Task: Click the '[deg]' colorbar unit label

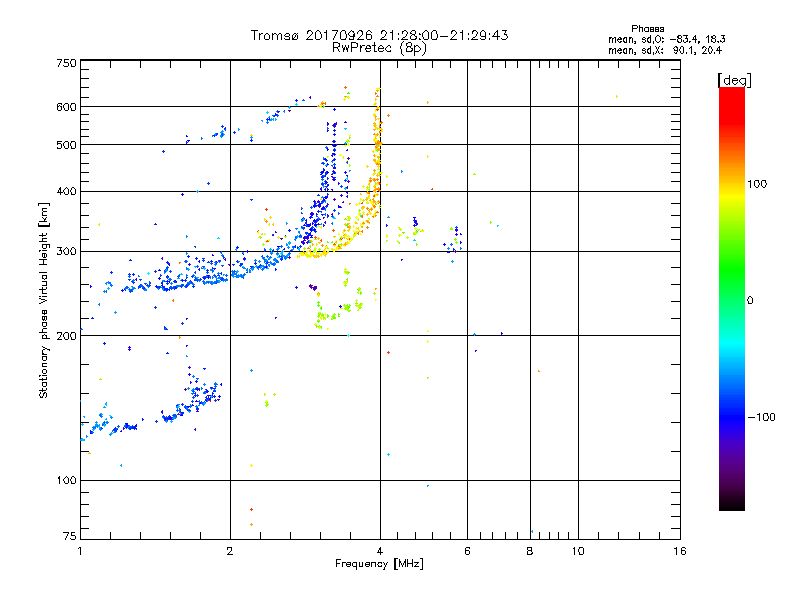Action: point(734,80)
